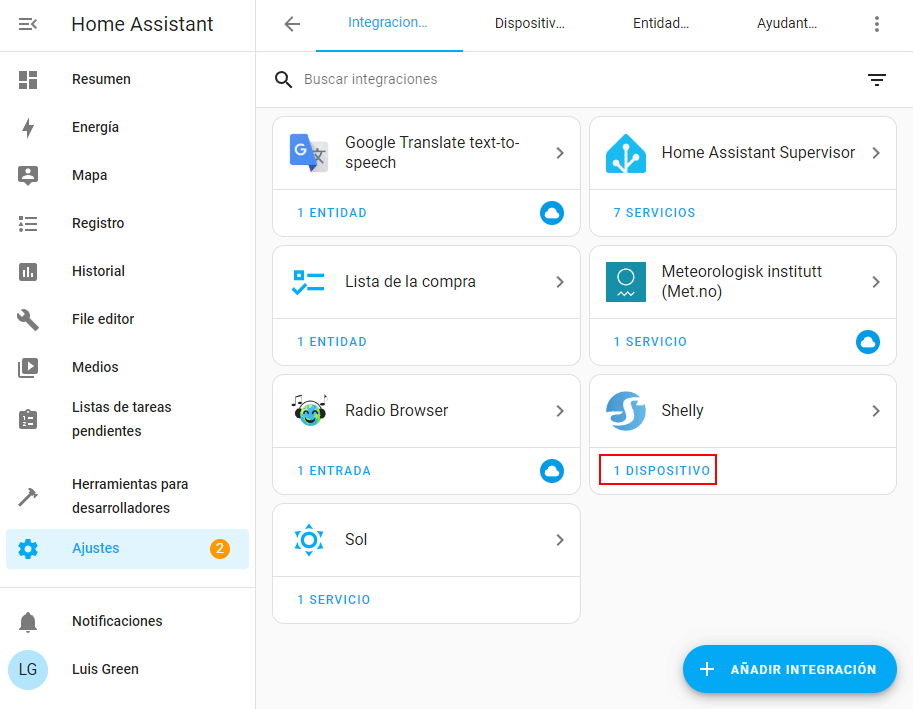Expand the Sol integration chevron

(x=560, y=540)
